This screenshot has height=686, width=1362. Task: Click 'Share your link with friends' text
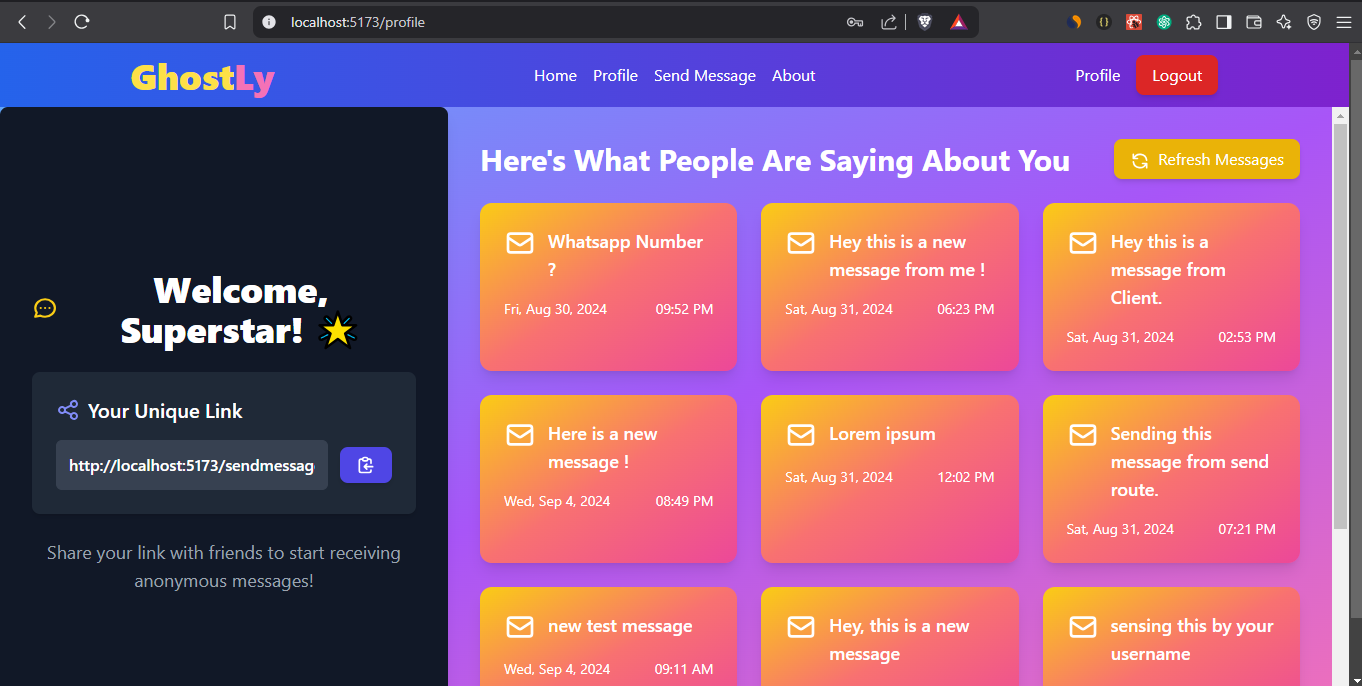[224, 567]
